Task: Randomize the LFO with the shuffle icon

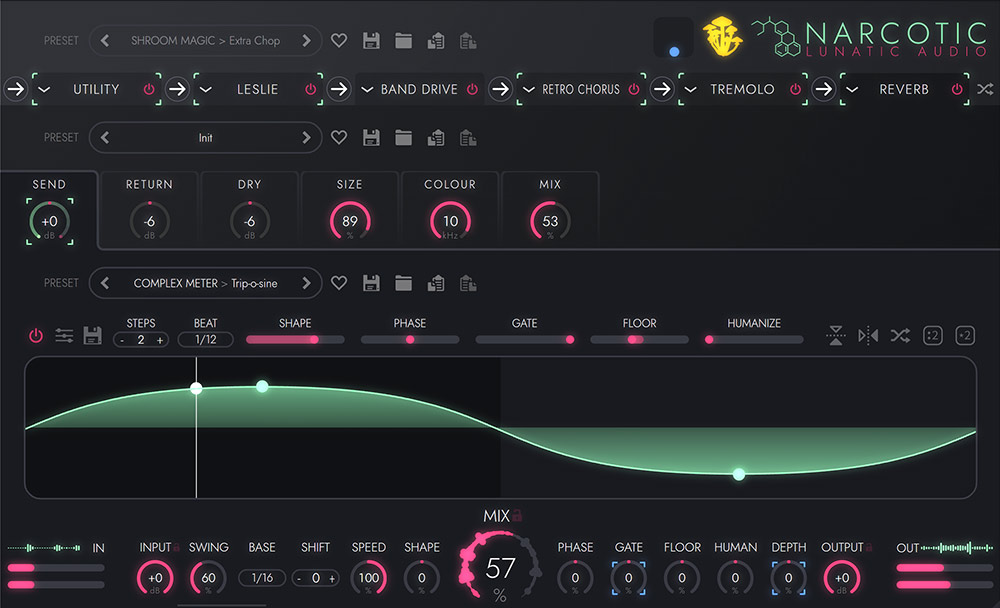Action: click(899, 335)
